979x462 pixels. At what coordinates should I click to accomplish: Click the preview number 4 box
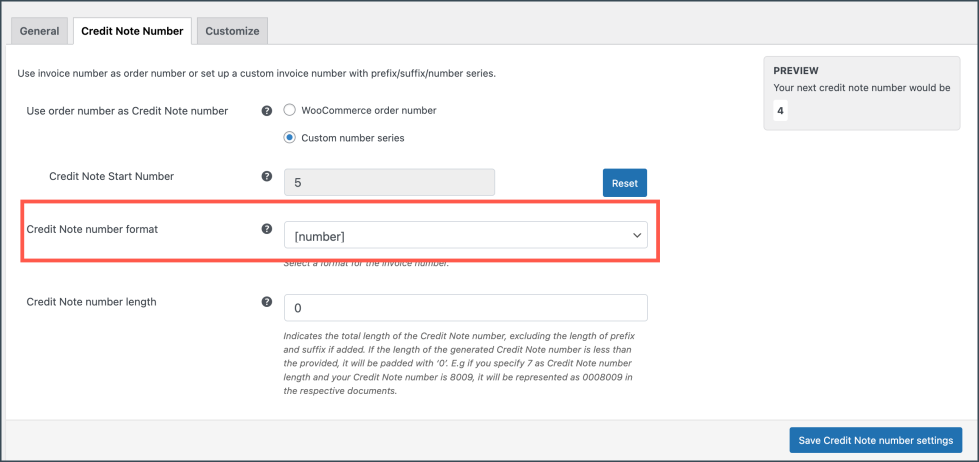[780, 111]
